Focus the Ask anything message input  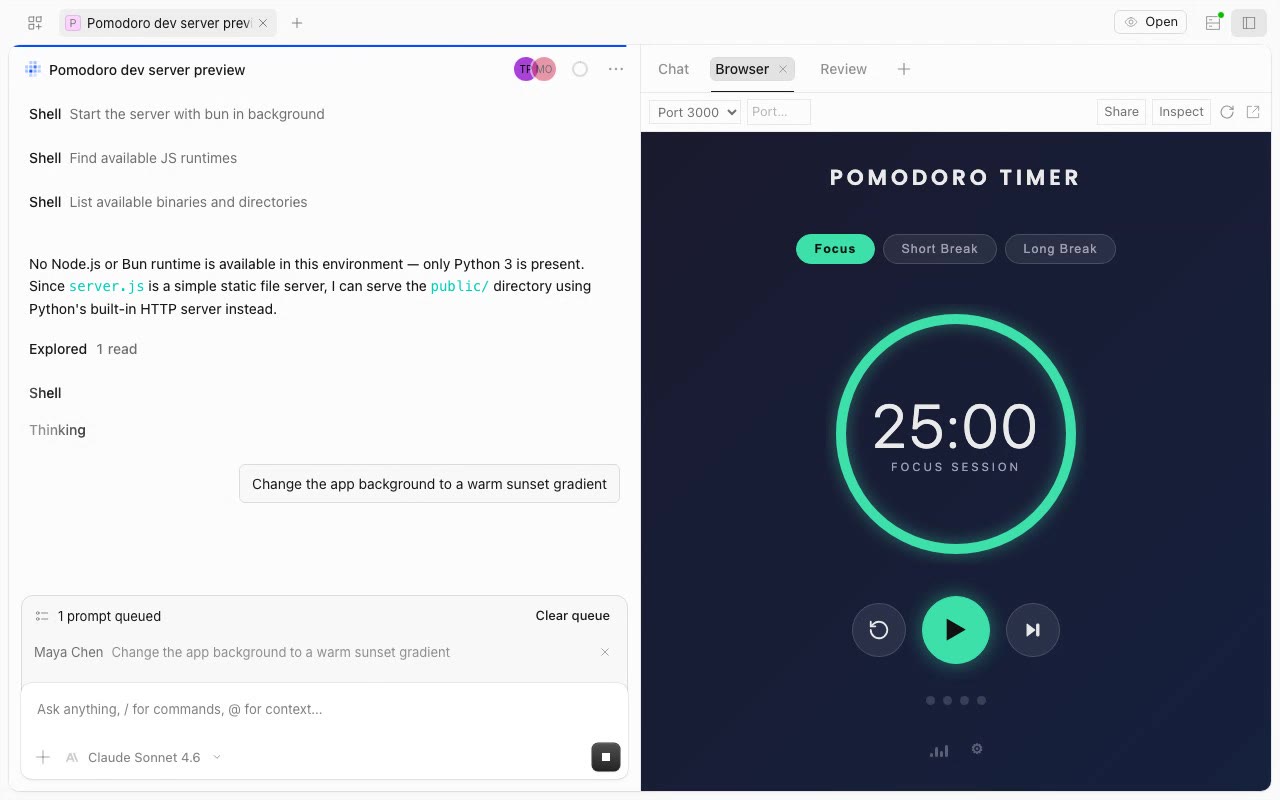point(324,709)
